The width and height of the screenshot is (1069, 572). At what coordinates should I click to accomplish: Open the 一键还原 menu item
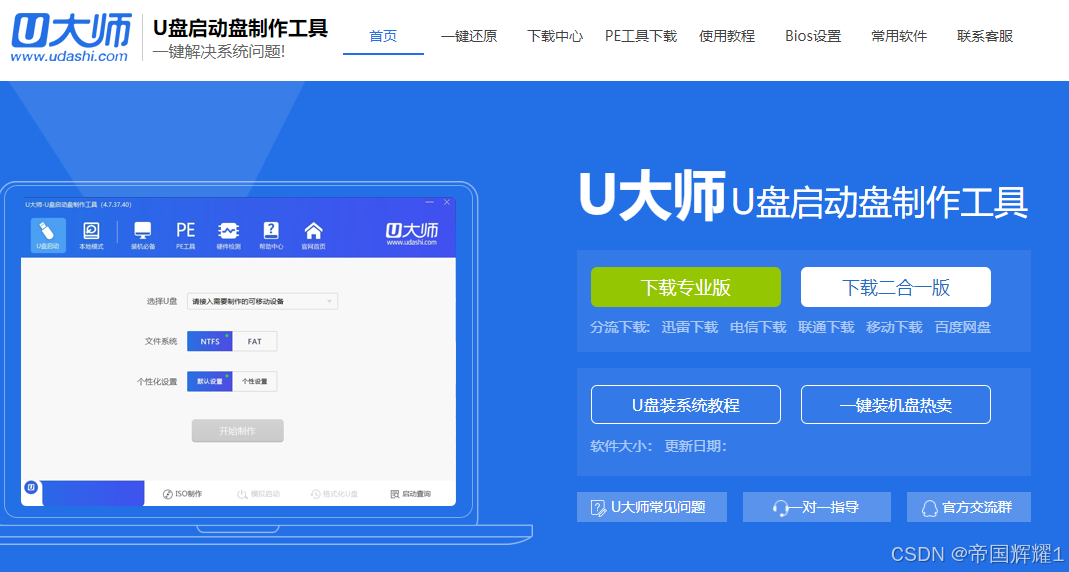469,36
